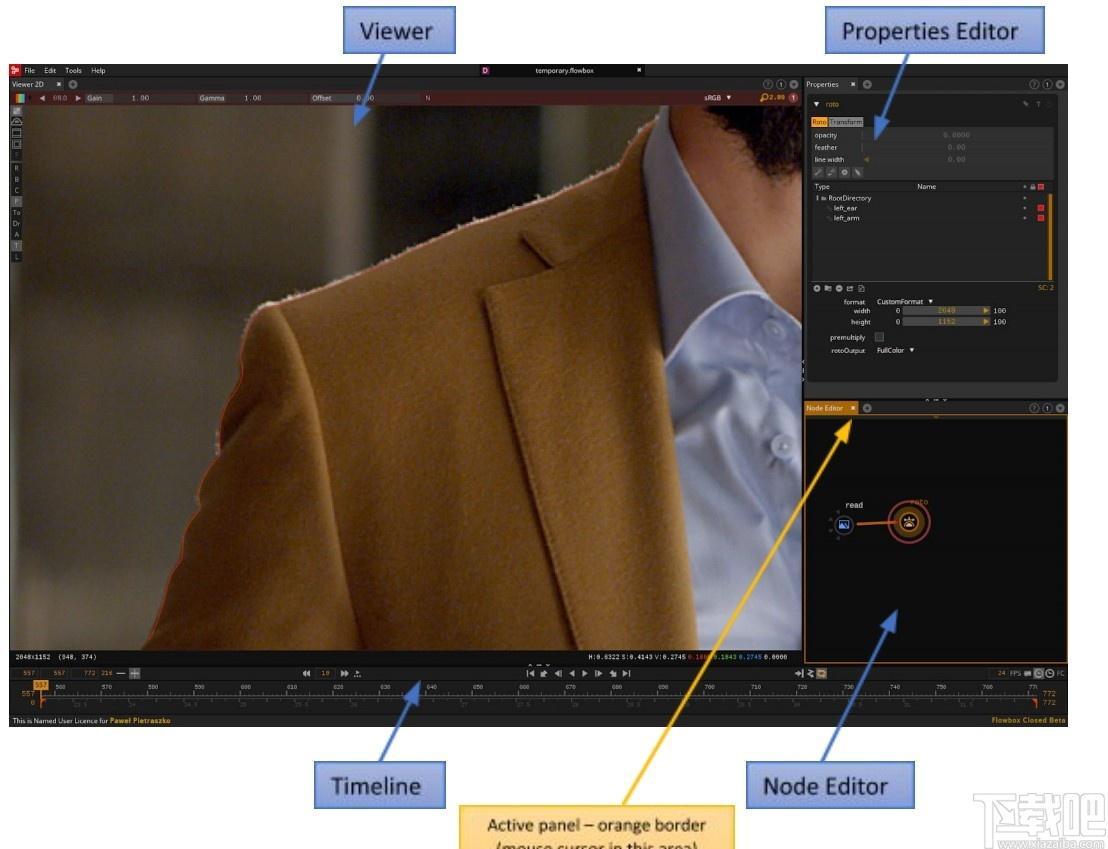Screen dimensions: 1108x849
Task: Select the first roto drawing tool icon
Action: click(818, 172)
